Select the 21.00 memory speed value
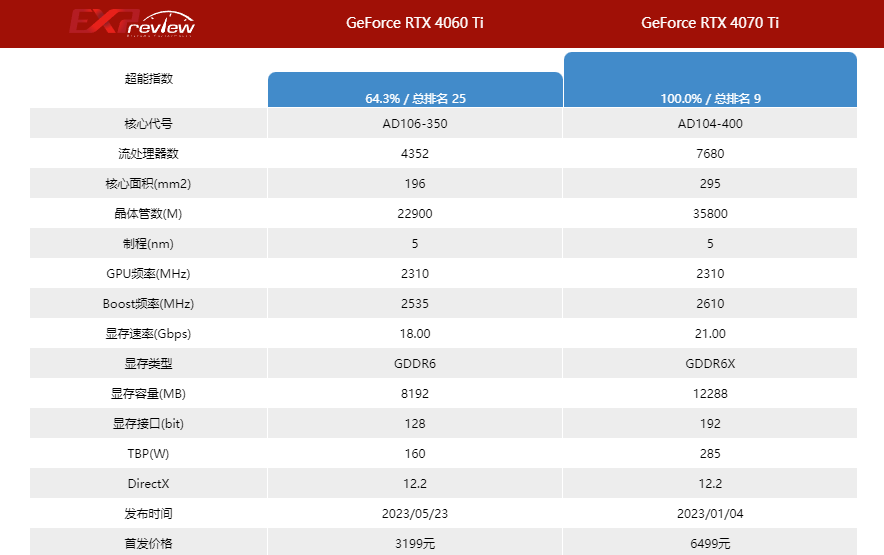This screenshot has width=884, height=555. tap(710, 333)
